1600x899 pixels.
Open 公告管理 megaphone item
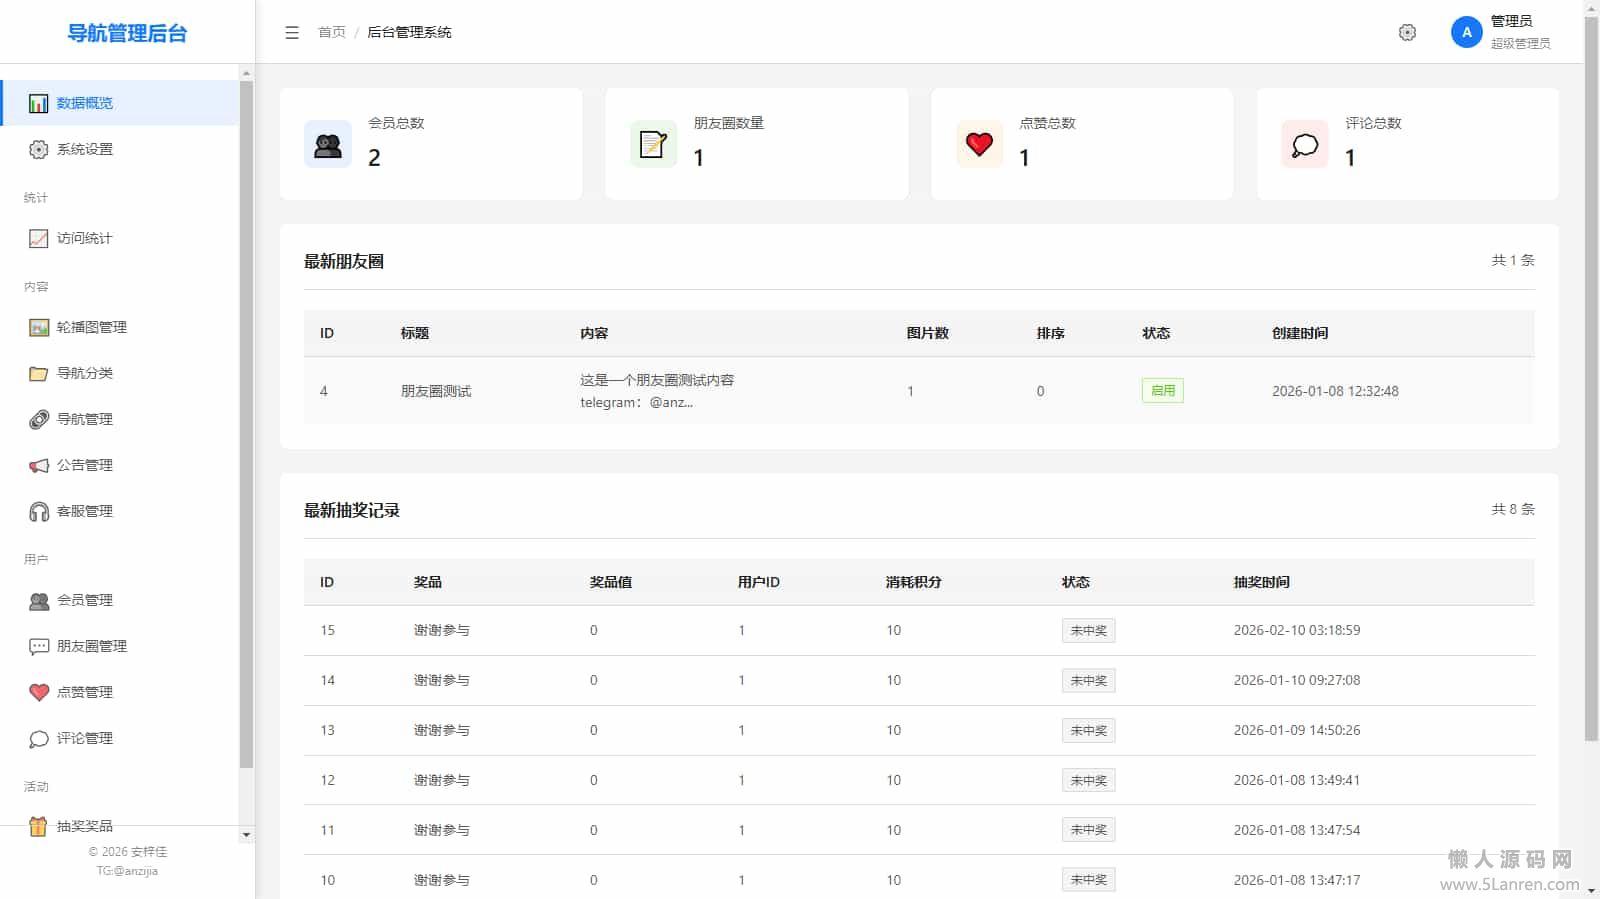pos(85,466)
